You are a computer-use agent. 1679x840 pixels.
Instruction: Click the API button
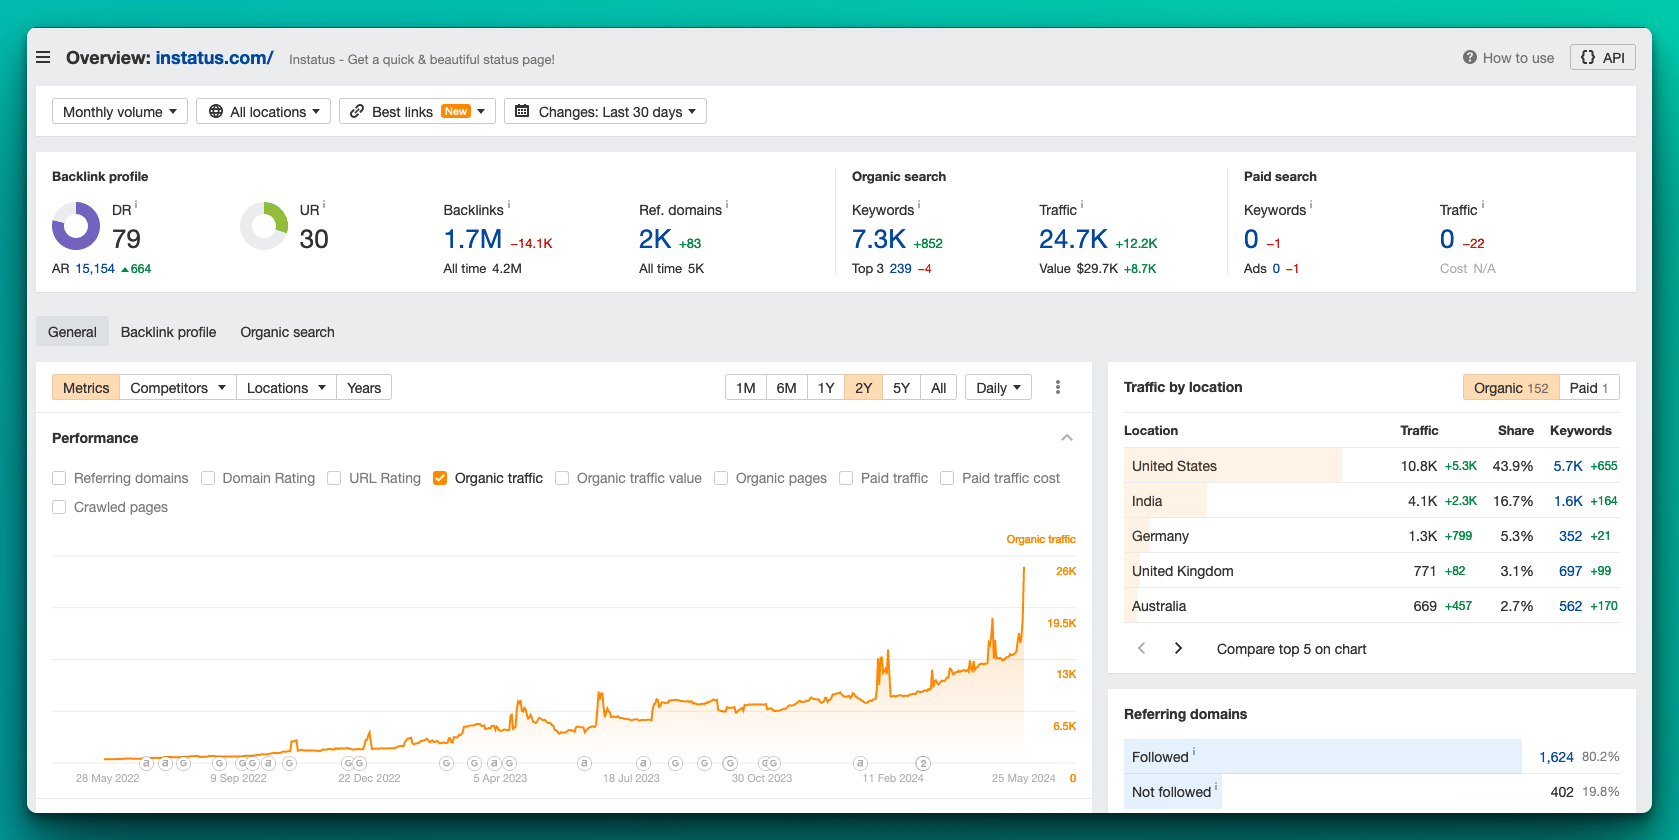point(1602,58)
